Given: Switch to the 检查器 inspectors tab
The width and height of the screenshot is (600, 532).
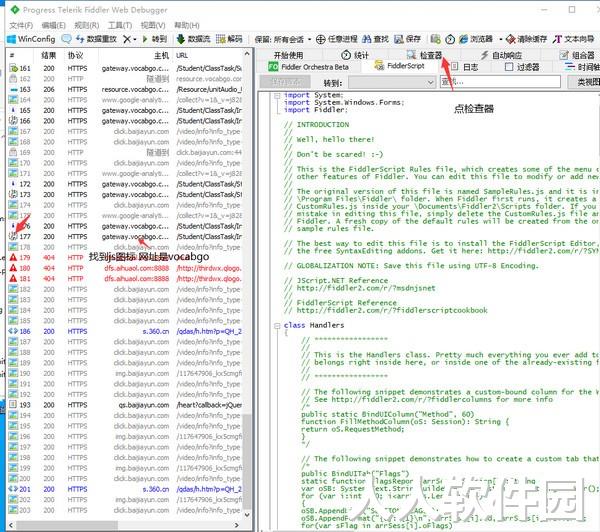Looking at the screenshot, I should (424, 55).
